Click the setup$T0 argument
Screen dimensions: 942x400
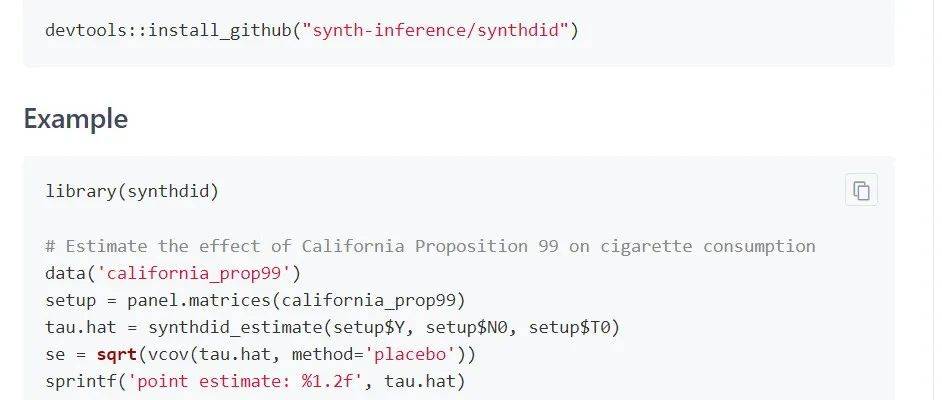click(x=569, y=327)
